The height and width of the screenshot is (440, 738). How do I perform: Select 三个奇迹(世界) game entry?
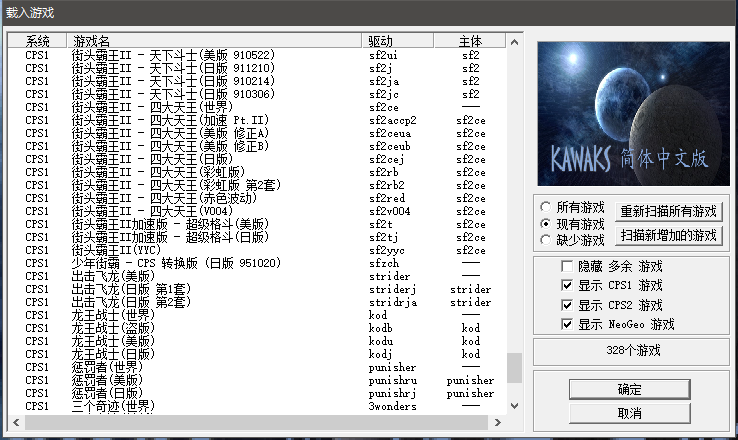tap(113, 406)
